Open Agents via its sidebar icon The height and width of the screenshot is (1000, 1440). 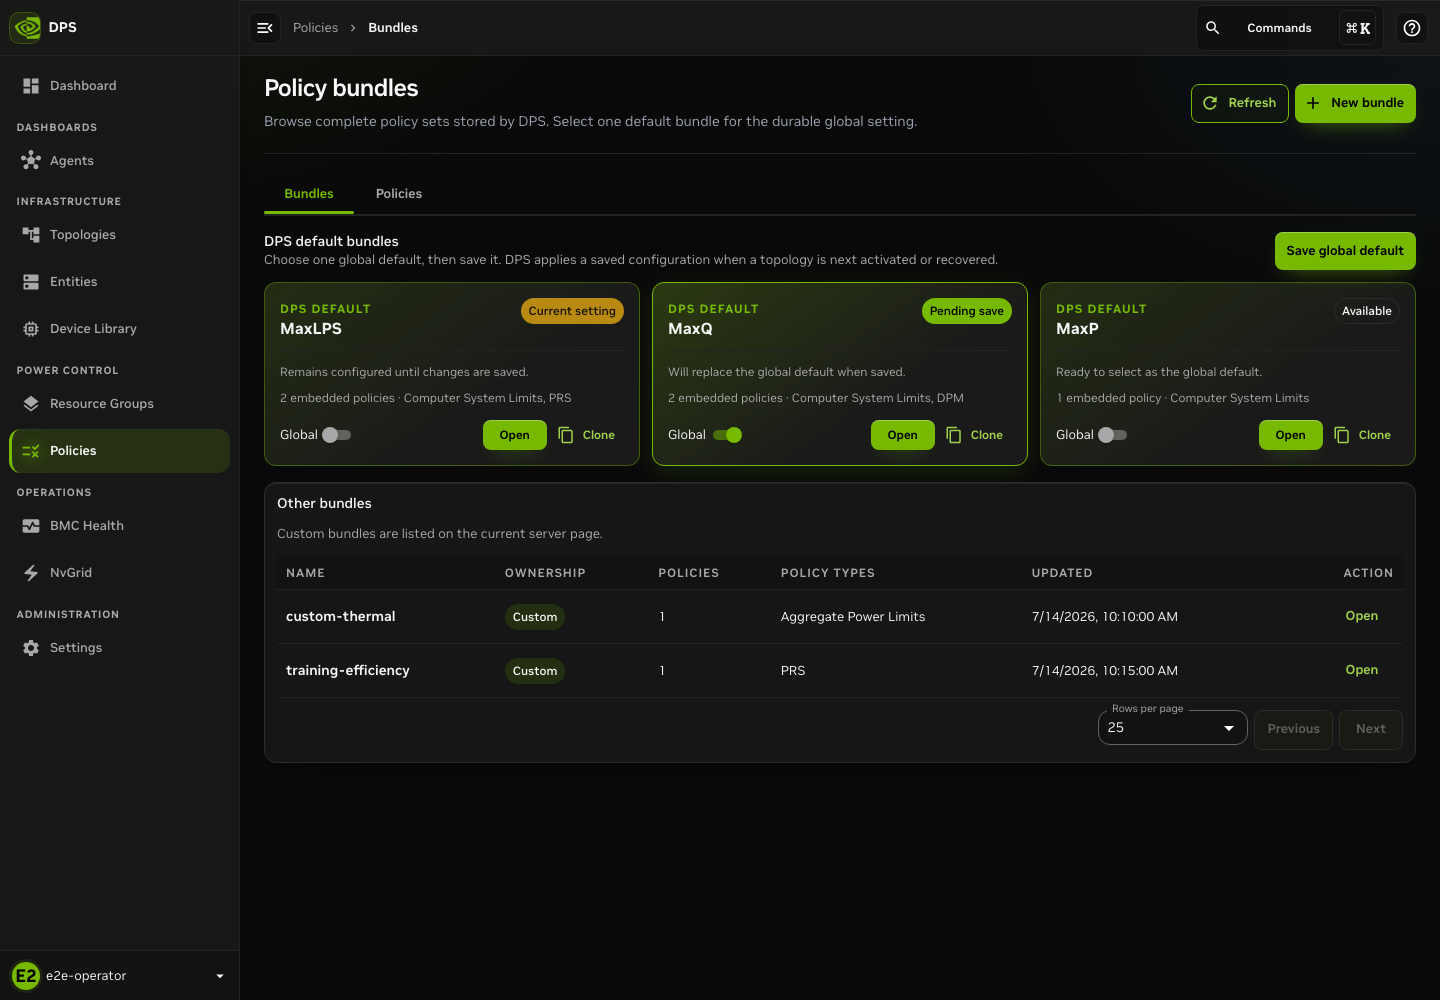31,160
